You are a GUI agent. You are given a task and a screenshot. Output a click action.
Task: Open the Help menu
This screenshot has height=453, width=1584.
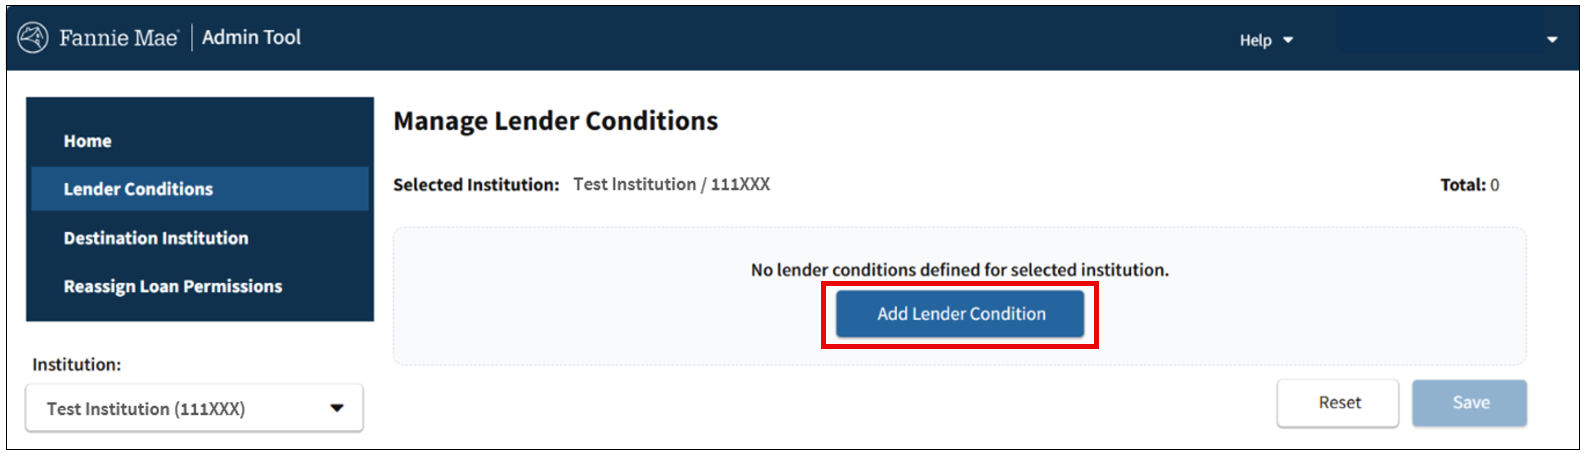tap(1256, 40)
